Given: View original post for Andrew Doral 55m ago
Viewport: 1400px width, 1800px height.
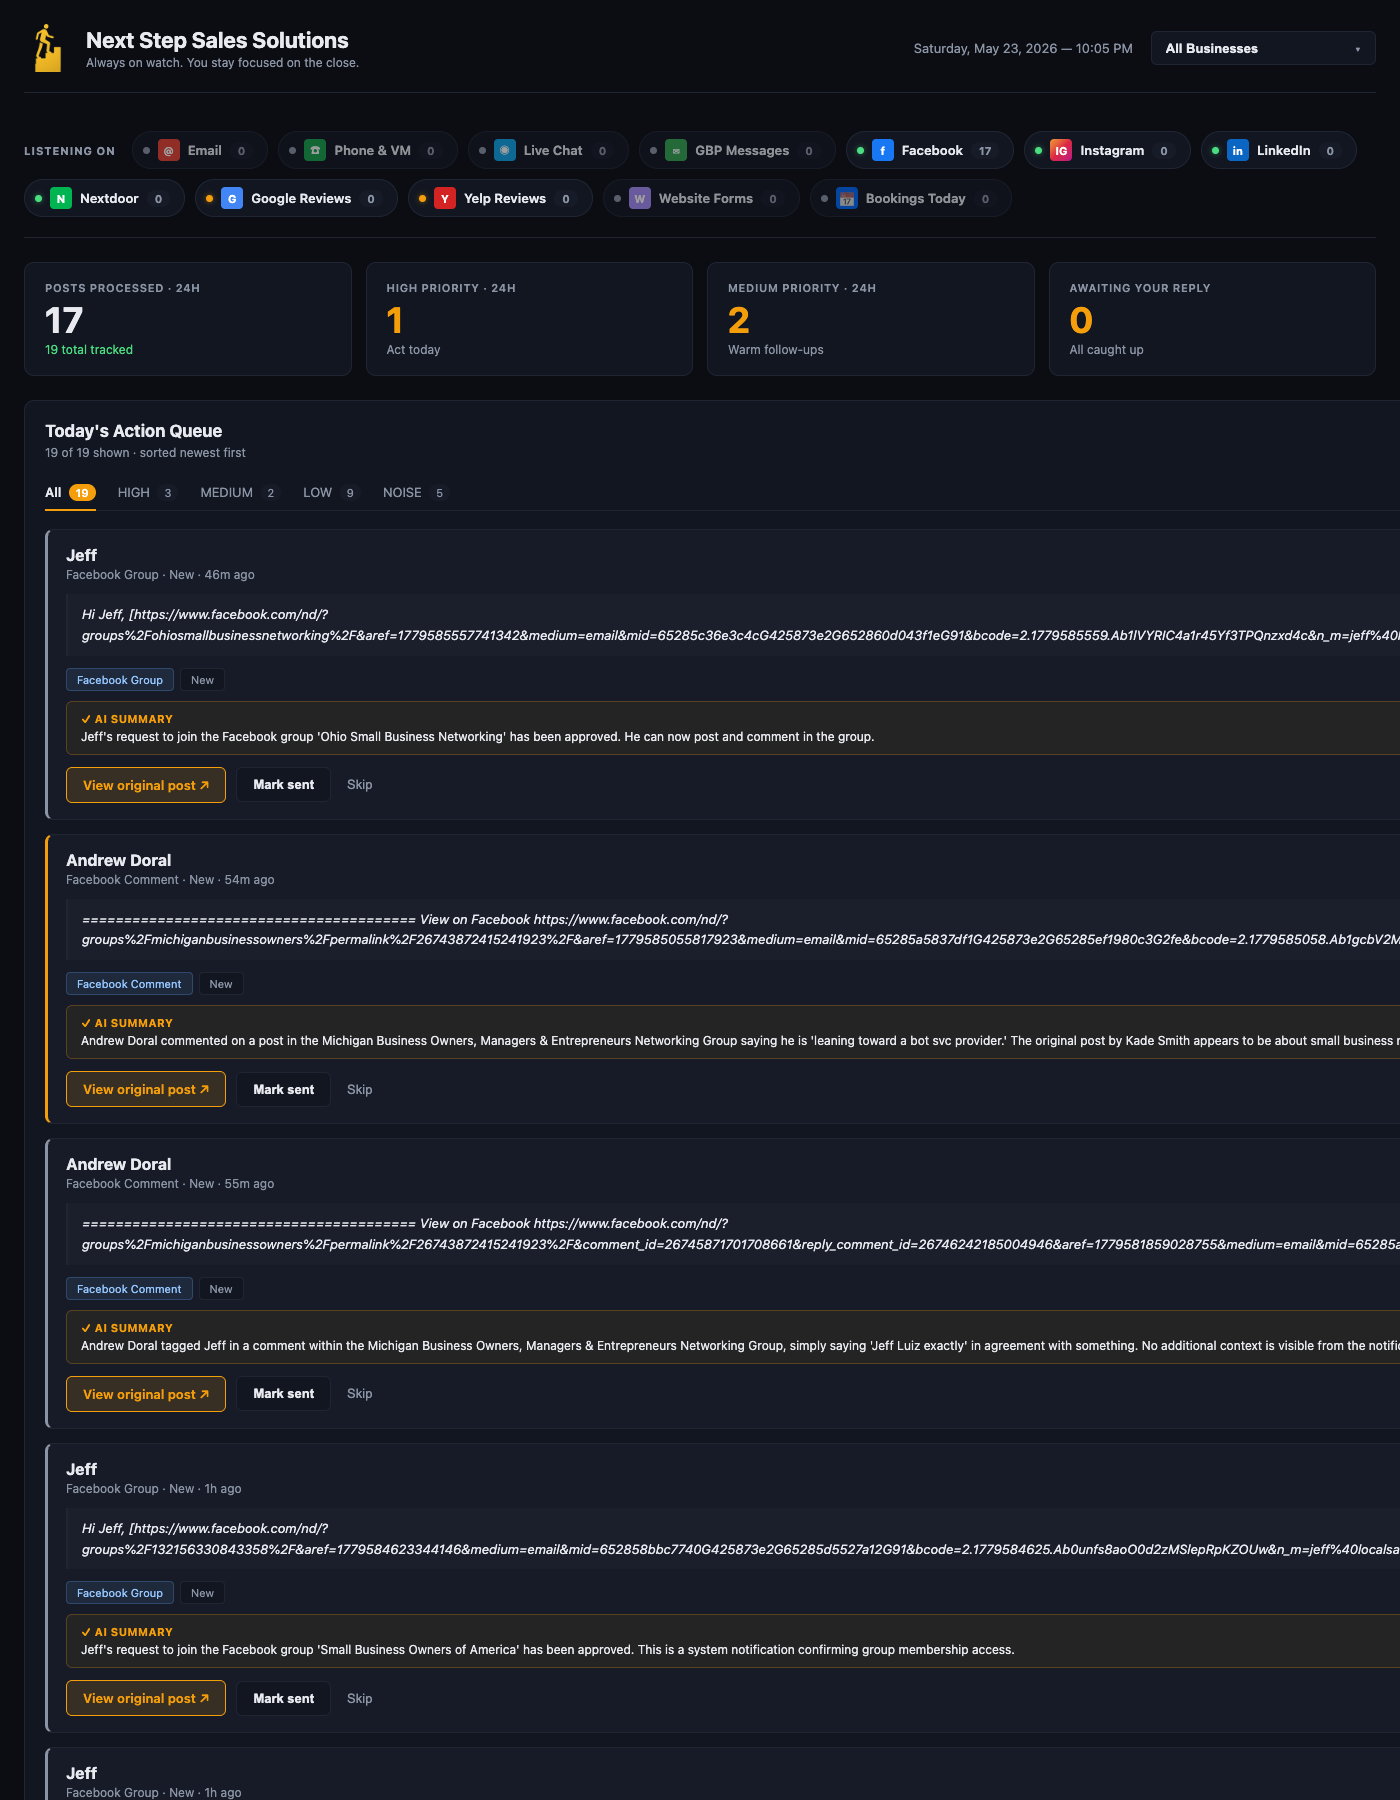Looking at the screenshot, I should click(146, 1394).
